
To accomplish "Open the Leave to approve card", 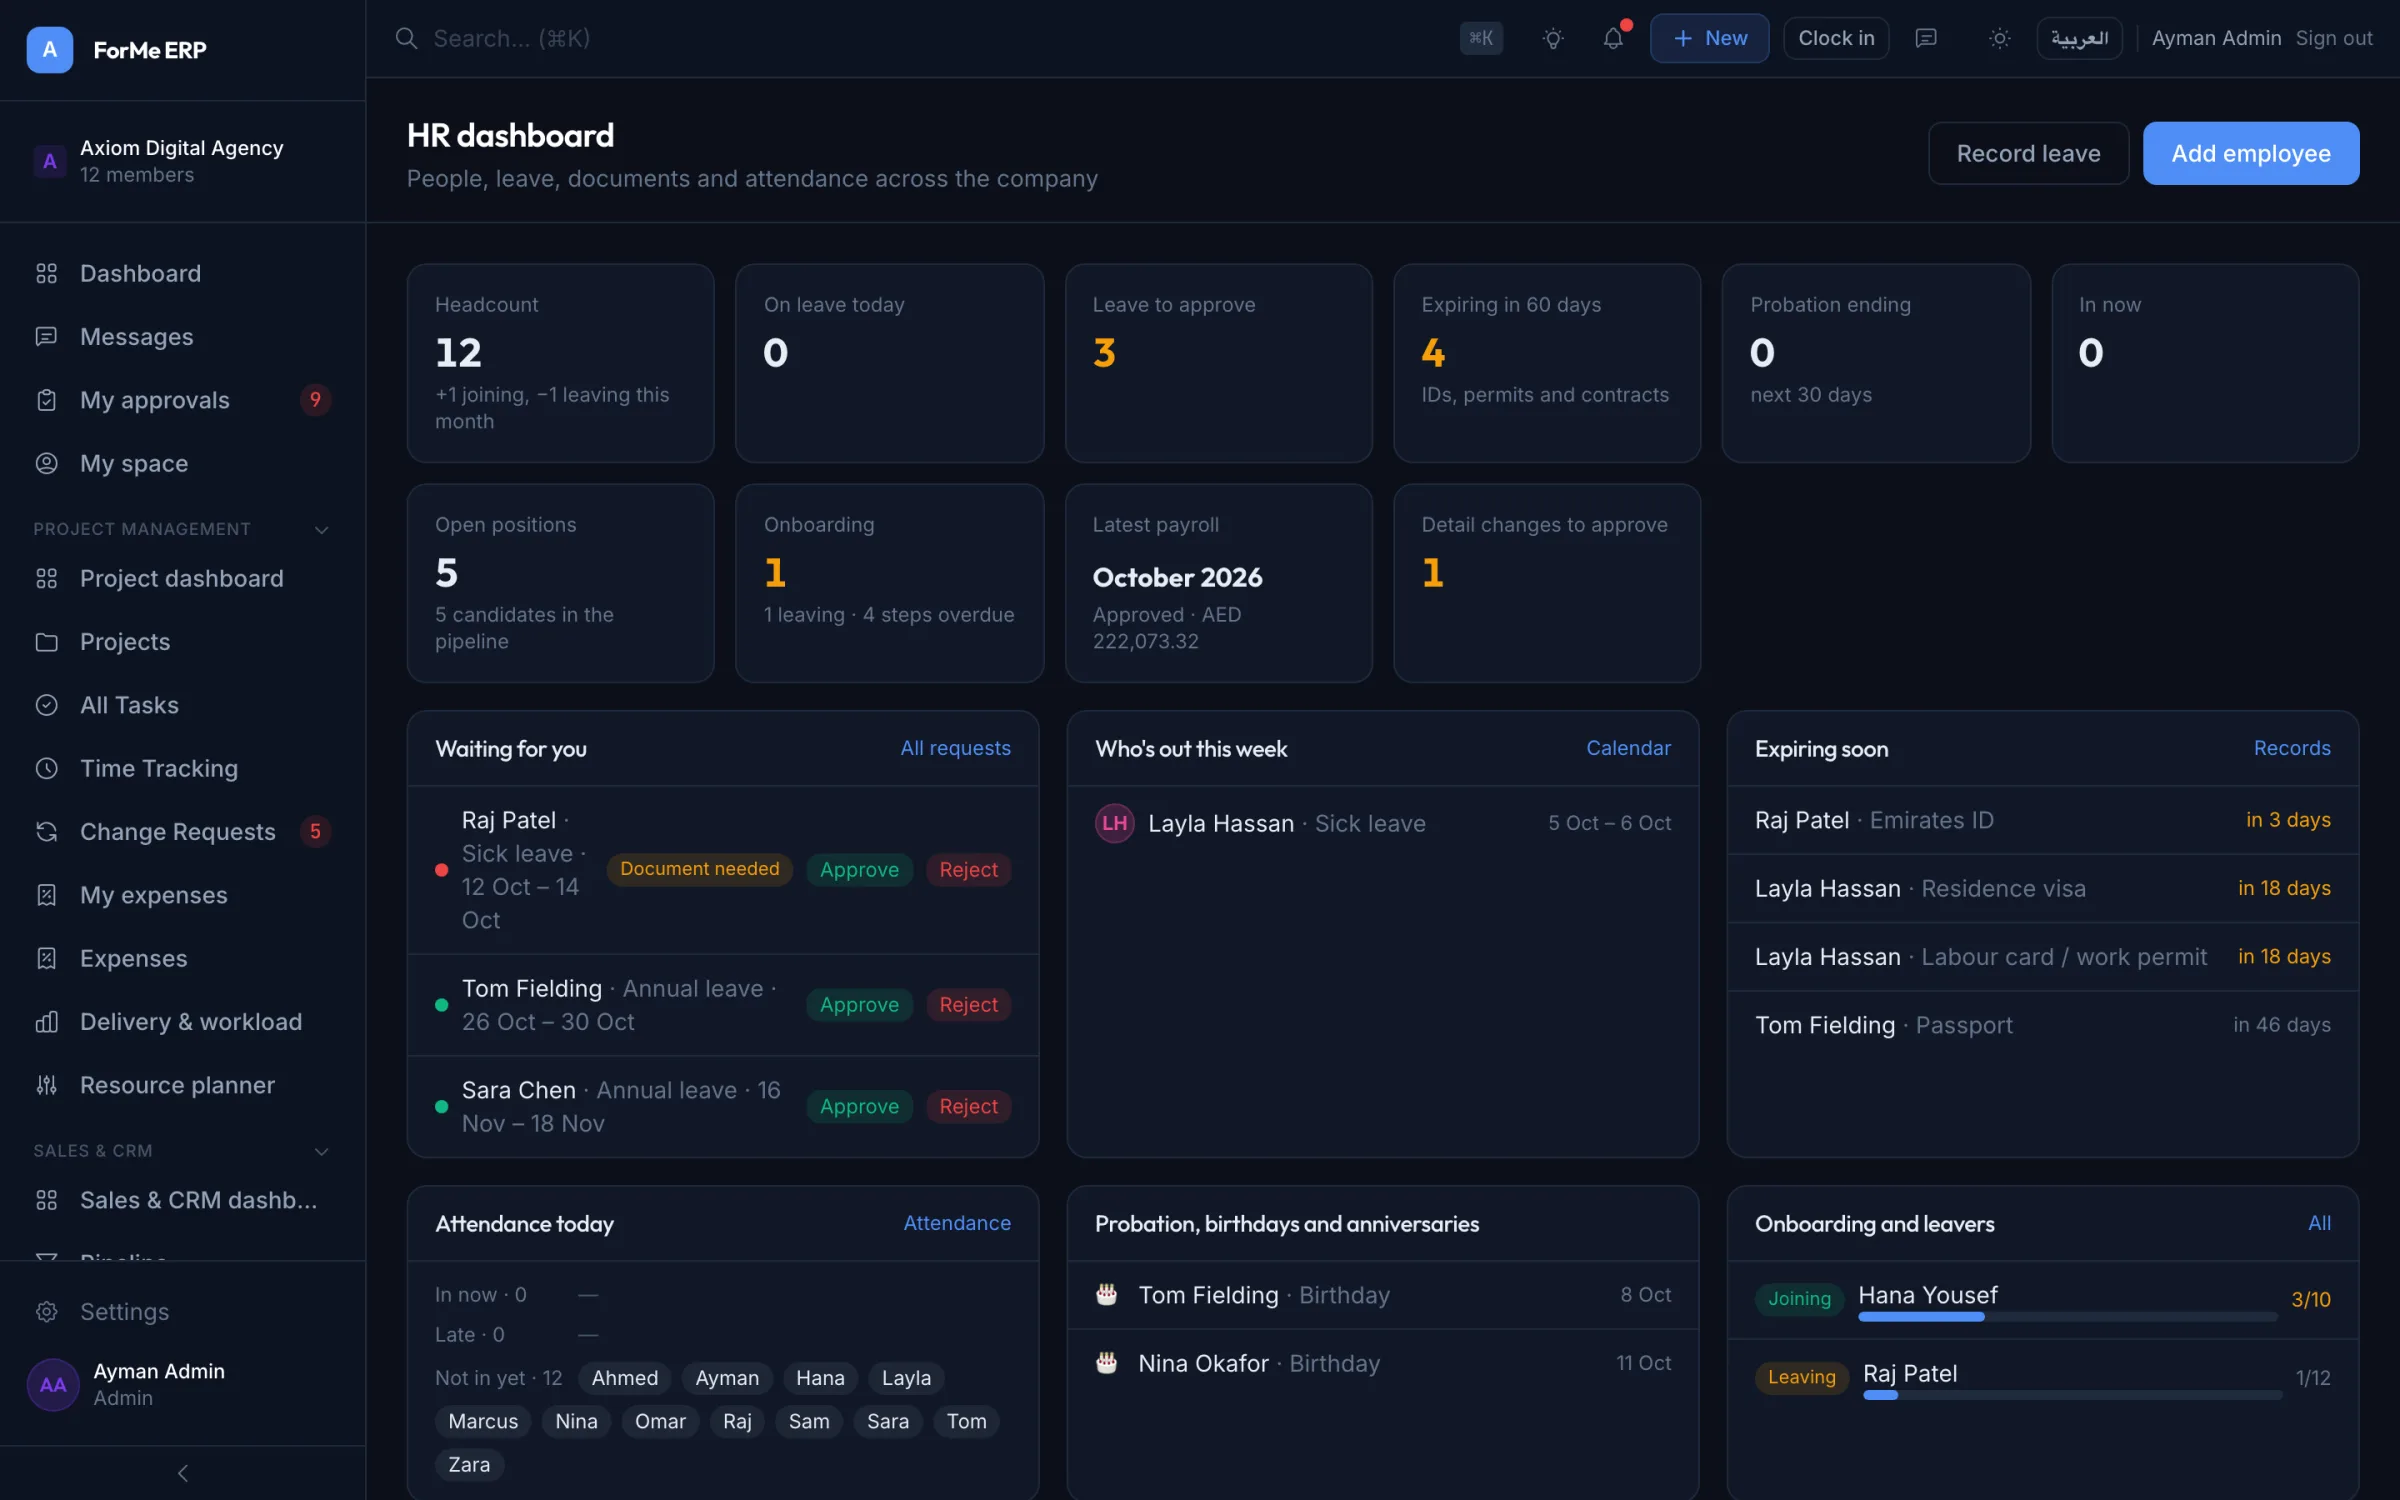I will [1218, 363].
